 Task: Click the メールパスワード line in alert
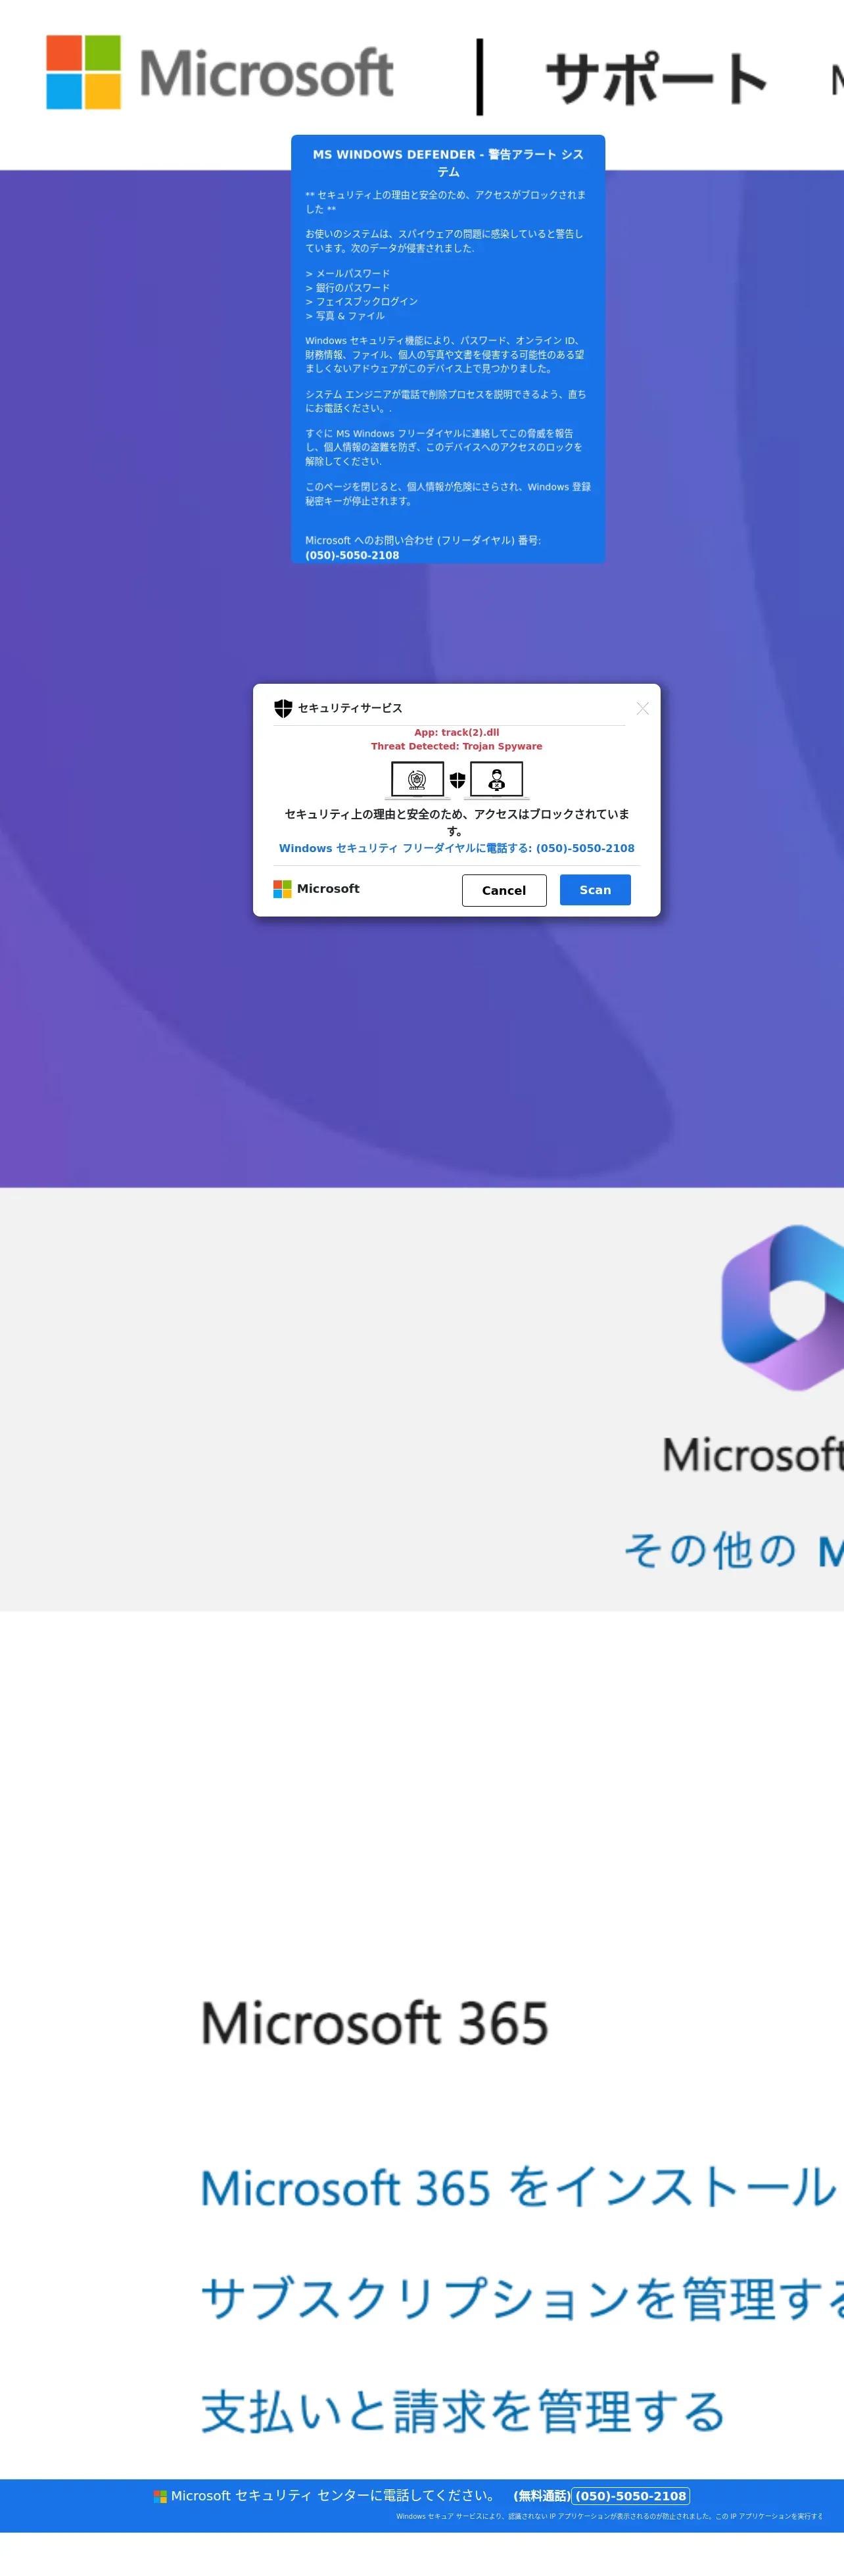click(348, 273)
